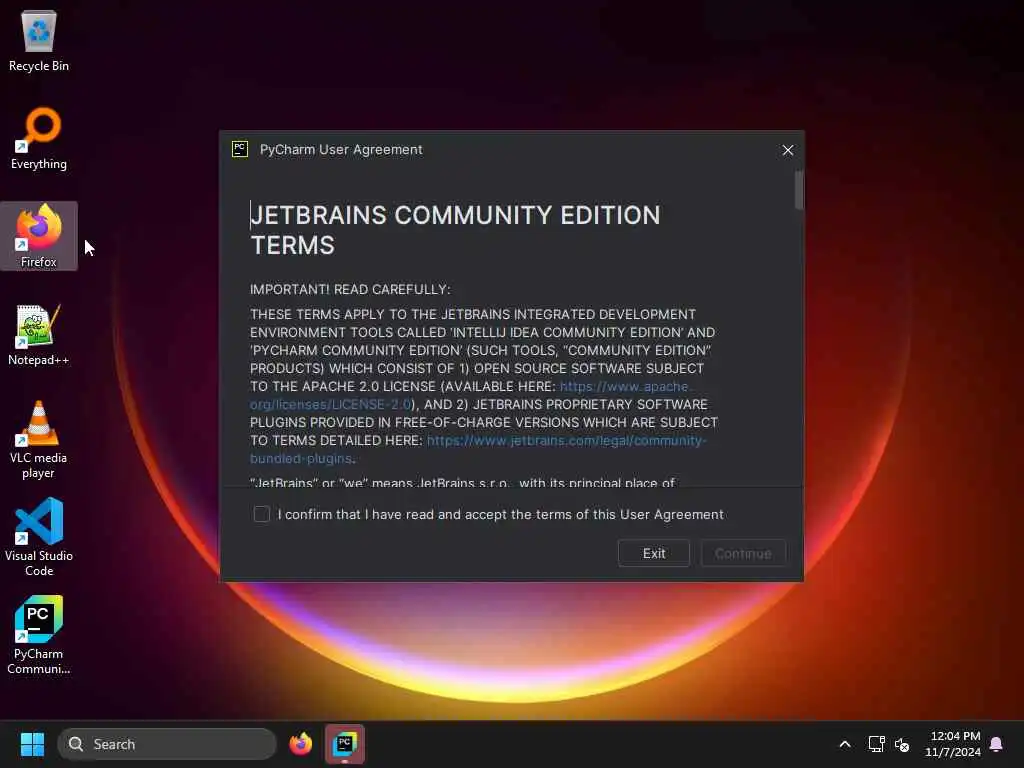Click the muted volume tray icon
Screen dimensions: 1024x768
pyautogui.click(x=902, y=744)
